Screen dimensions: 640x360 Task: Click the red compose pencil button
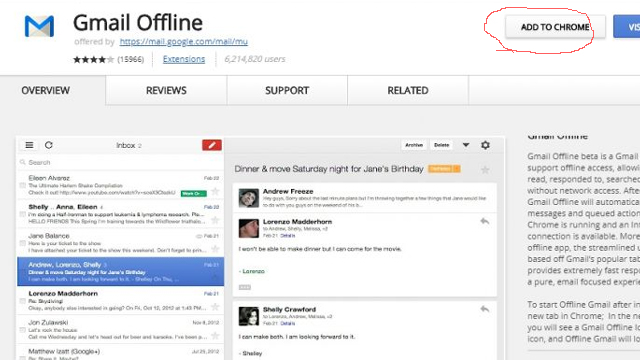coord(212,145)
